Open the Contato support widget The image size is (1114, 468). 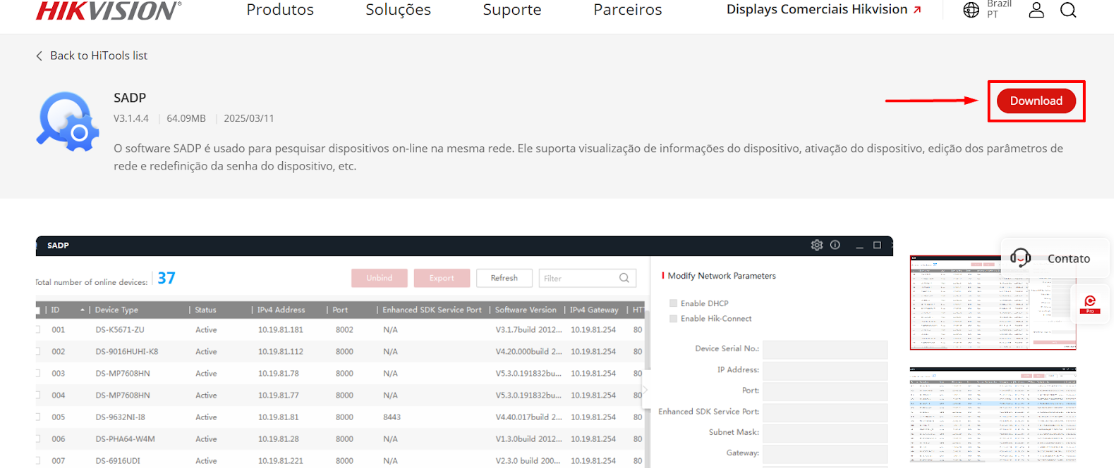(x=1057, y=259)
